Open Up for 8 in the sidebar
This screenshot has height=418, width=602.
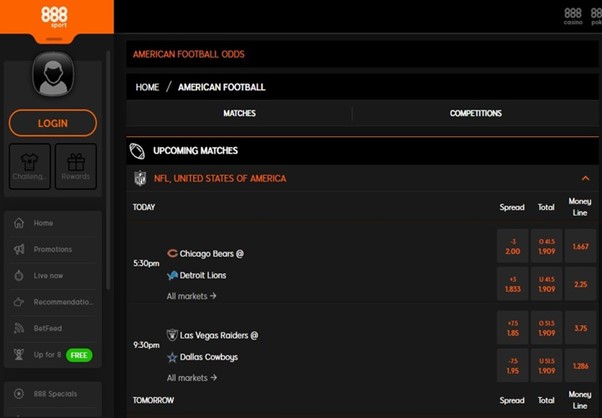(53, 355)
